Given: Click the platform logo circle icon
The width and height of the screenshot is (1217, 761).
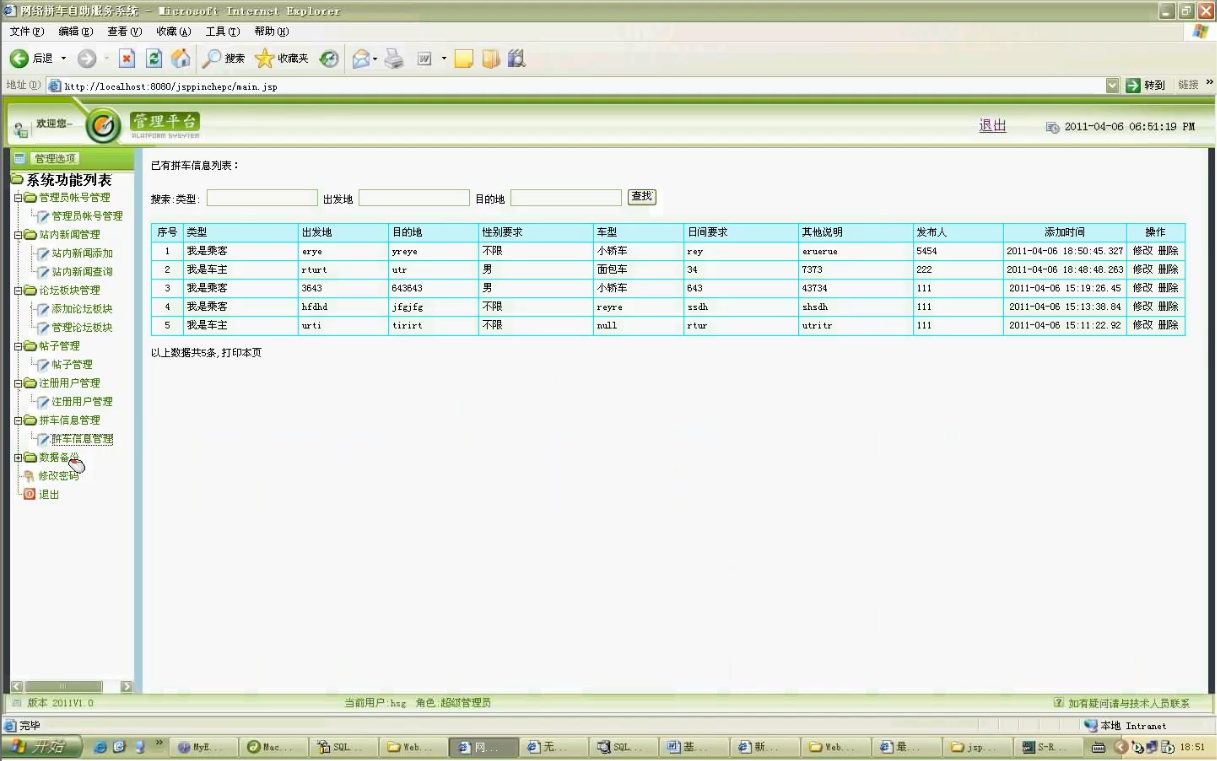Looking at the screenshot, I should [102, 127].
